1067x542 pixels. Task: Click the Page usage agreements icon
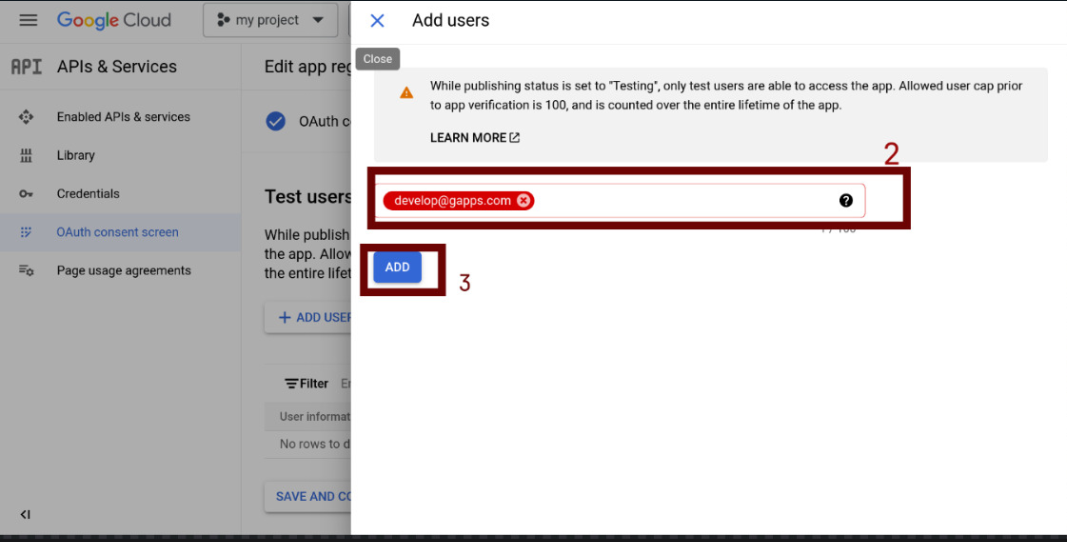26,271
